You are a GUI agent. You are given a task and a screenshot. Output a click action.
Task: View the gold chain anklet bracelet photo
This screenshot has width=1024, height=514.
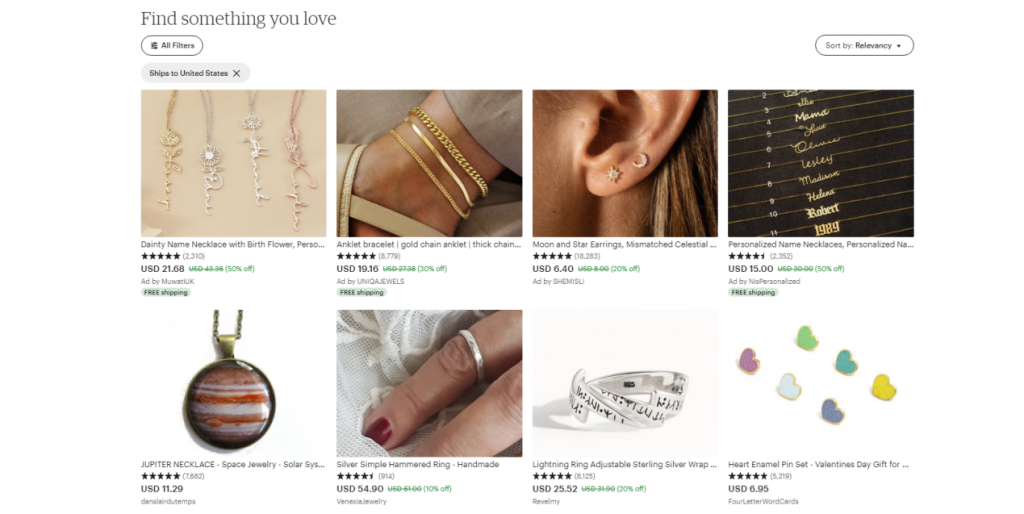(429, 163)
